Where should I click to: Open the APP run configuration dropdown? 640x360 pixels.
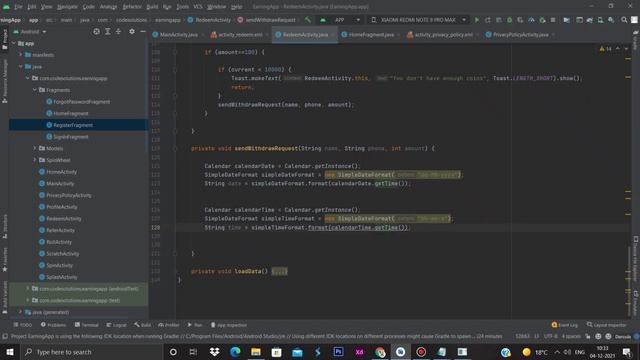tap(340, 20)
